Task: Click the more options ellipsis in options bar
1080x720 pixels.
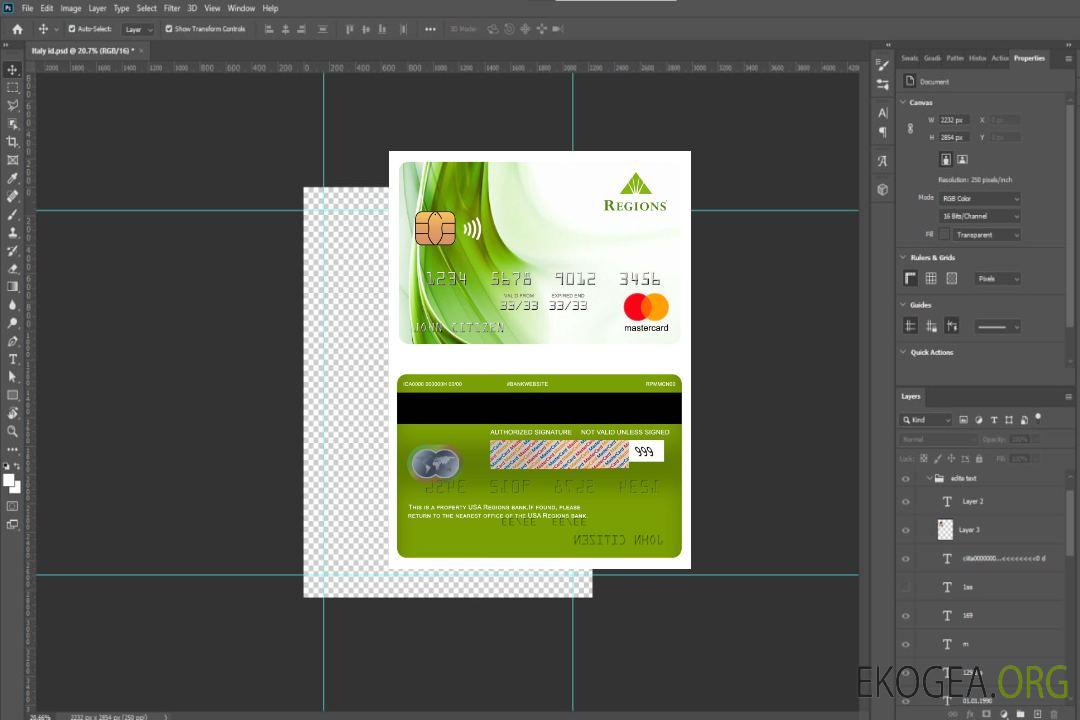Action: tap(430, 29)
